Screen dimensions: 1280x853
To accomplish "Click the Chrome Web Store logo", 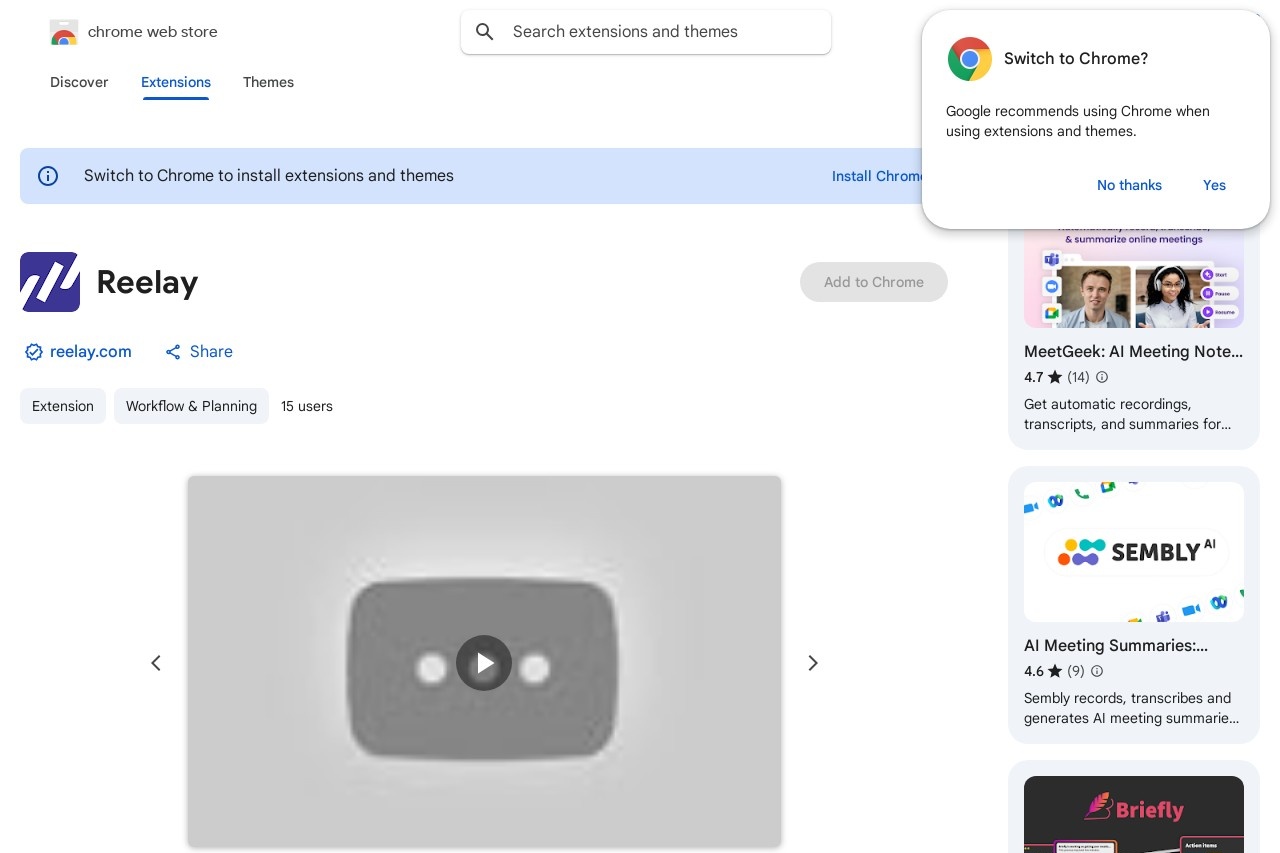I will pos(64,32).
